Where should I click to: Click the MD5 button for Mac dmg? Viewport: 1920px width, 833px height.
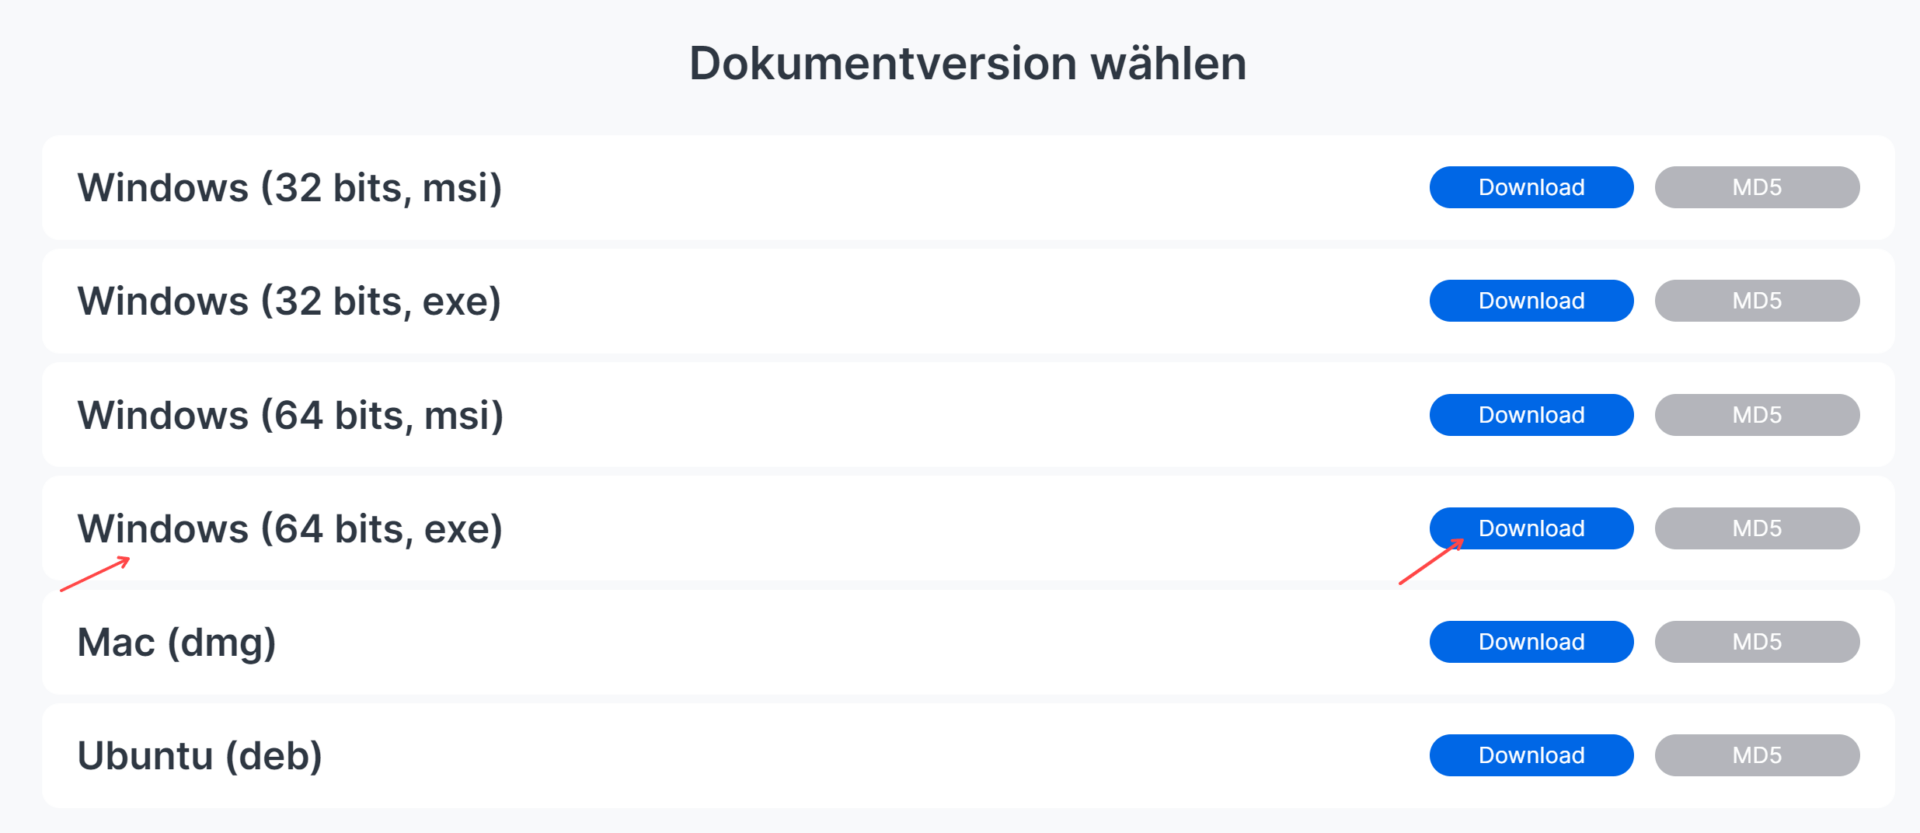[1757, 642]
